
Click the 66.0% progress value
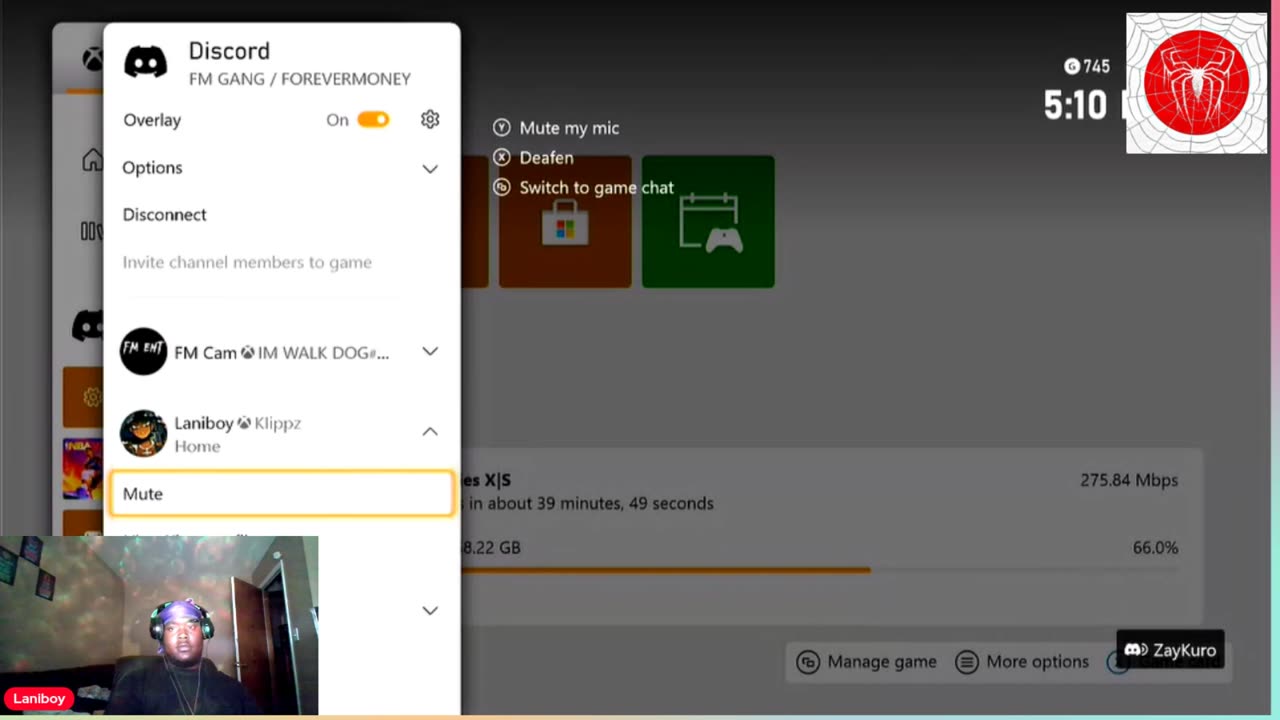coord(1155,548)
